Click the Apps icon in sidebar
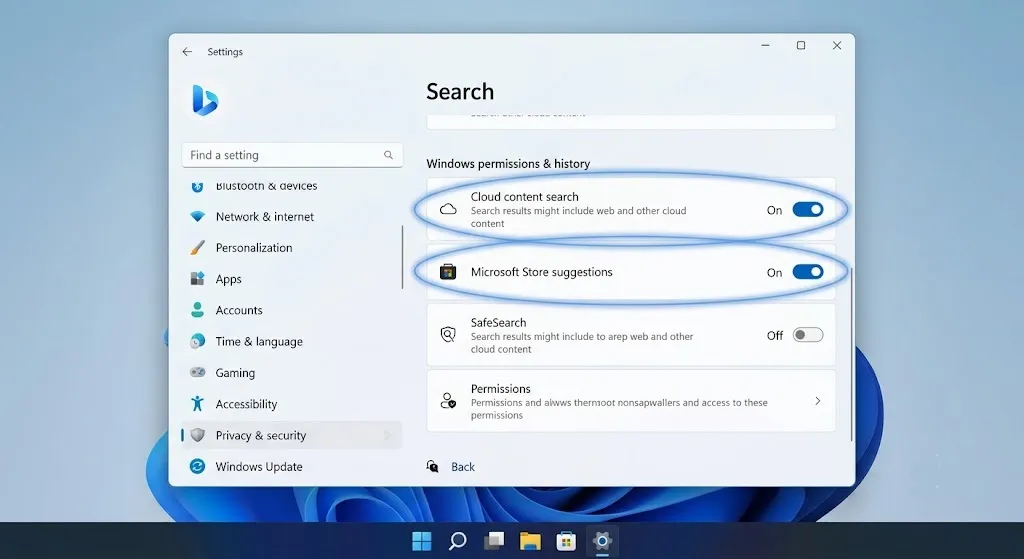 tap(197, 279)
